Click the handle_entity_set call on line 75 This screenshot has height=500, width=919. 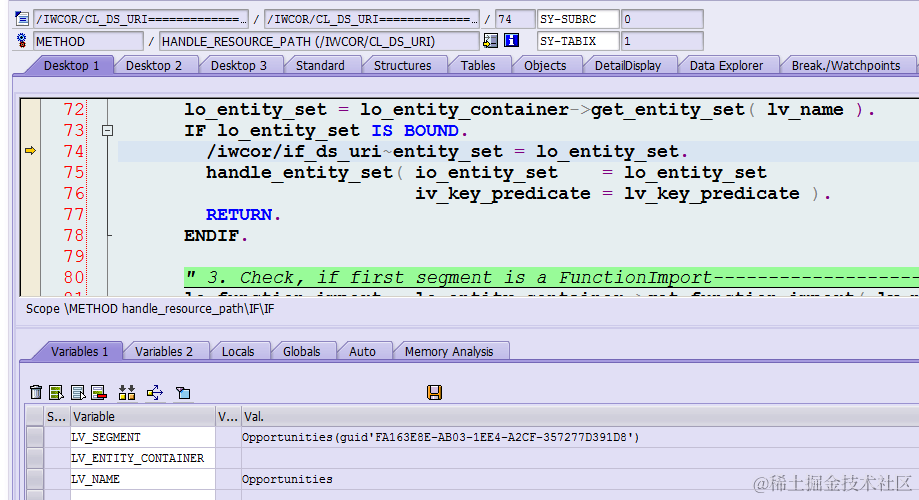tap(299, 172)
